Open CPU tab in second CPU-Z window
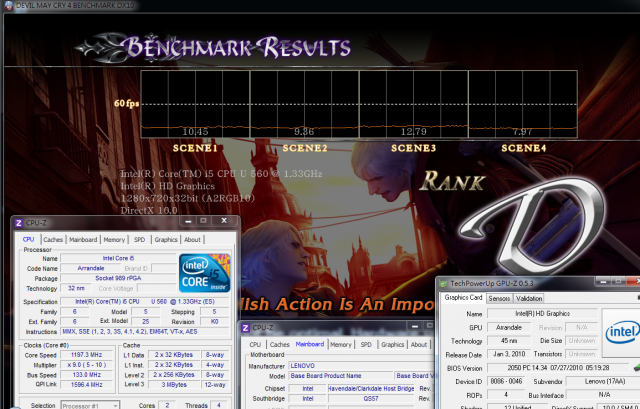This screenshot has width=640, height=409. pos(255,345)
